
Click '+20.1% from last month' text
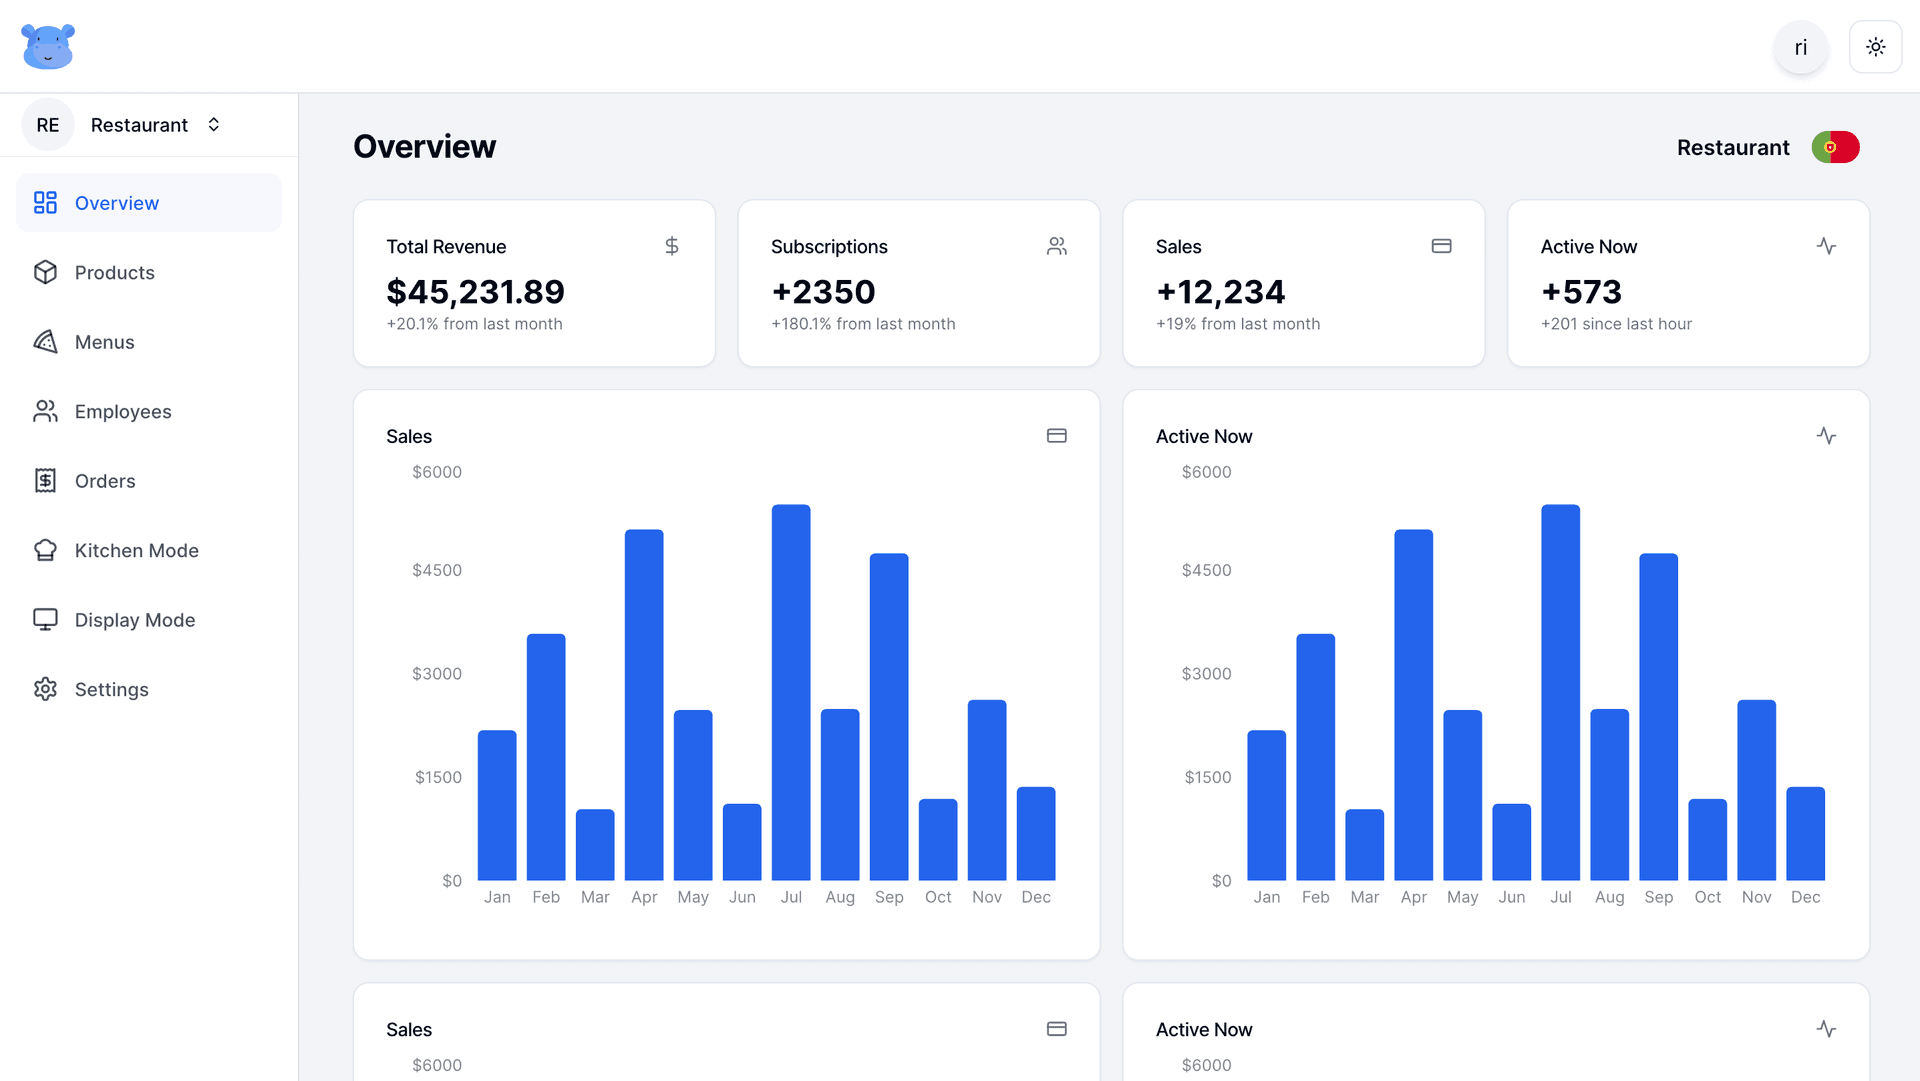click(x=474, y=324)
